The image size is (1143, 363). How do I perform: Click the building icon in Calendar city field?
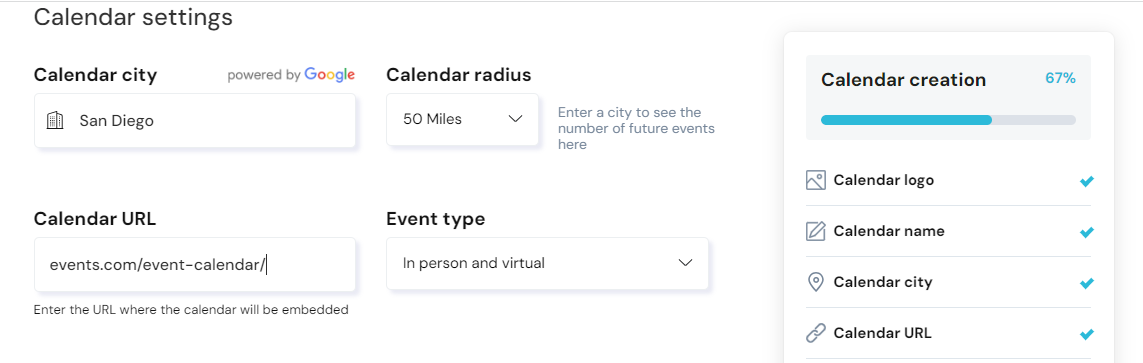55,120
